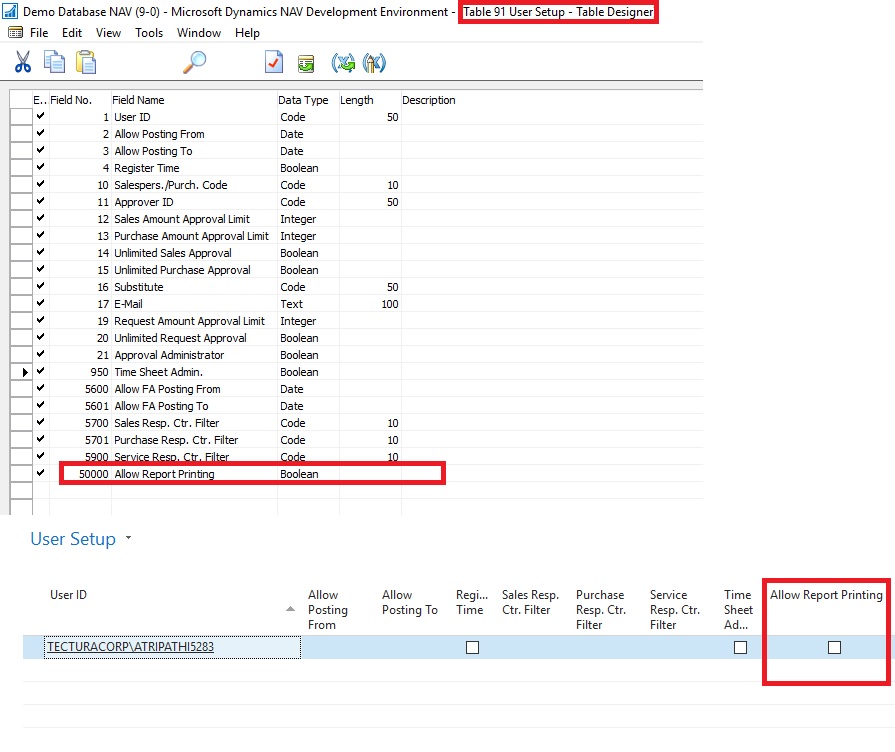The height and width of the screenshot is (752, 895).
Task: Click the document with red checkmark icon
Action: click(273, 63)
